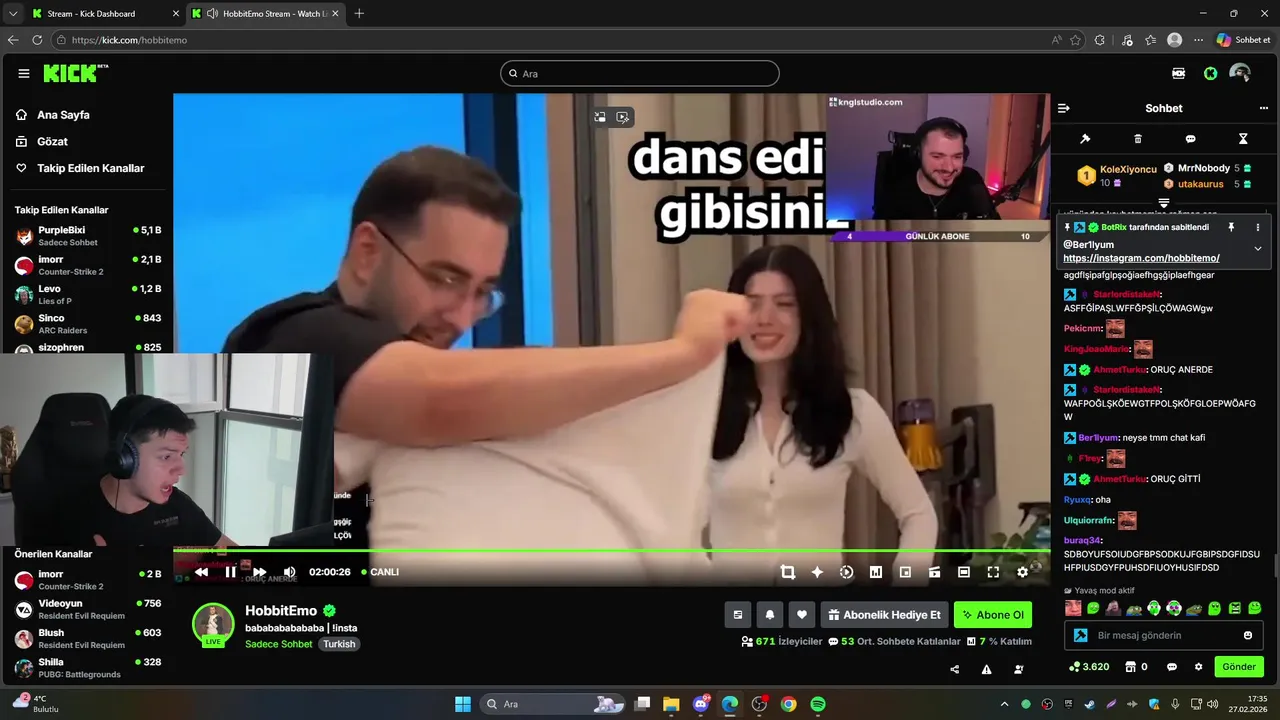Click the user icon beside report
This screenshot has width=1280, height=720.
[x=1018, y=669]
